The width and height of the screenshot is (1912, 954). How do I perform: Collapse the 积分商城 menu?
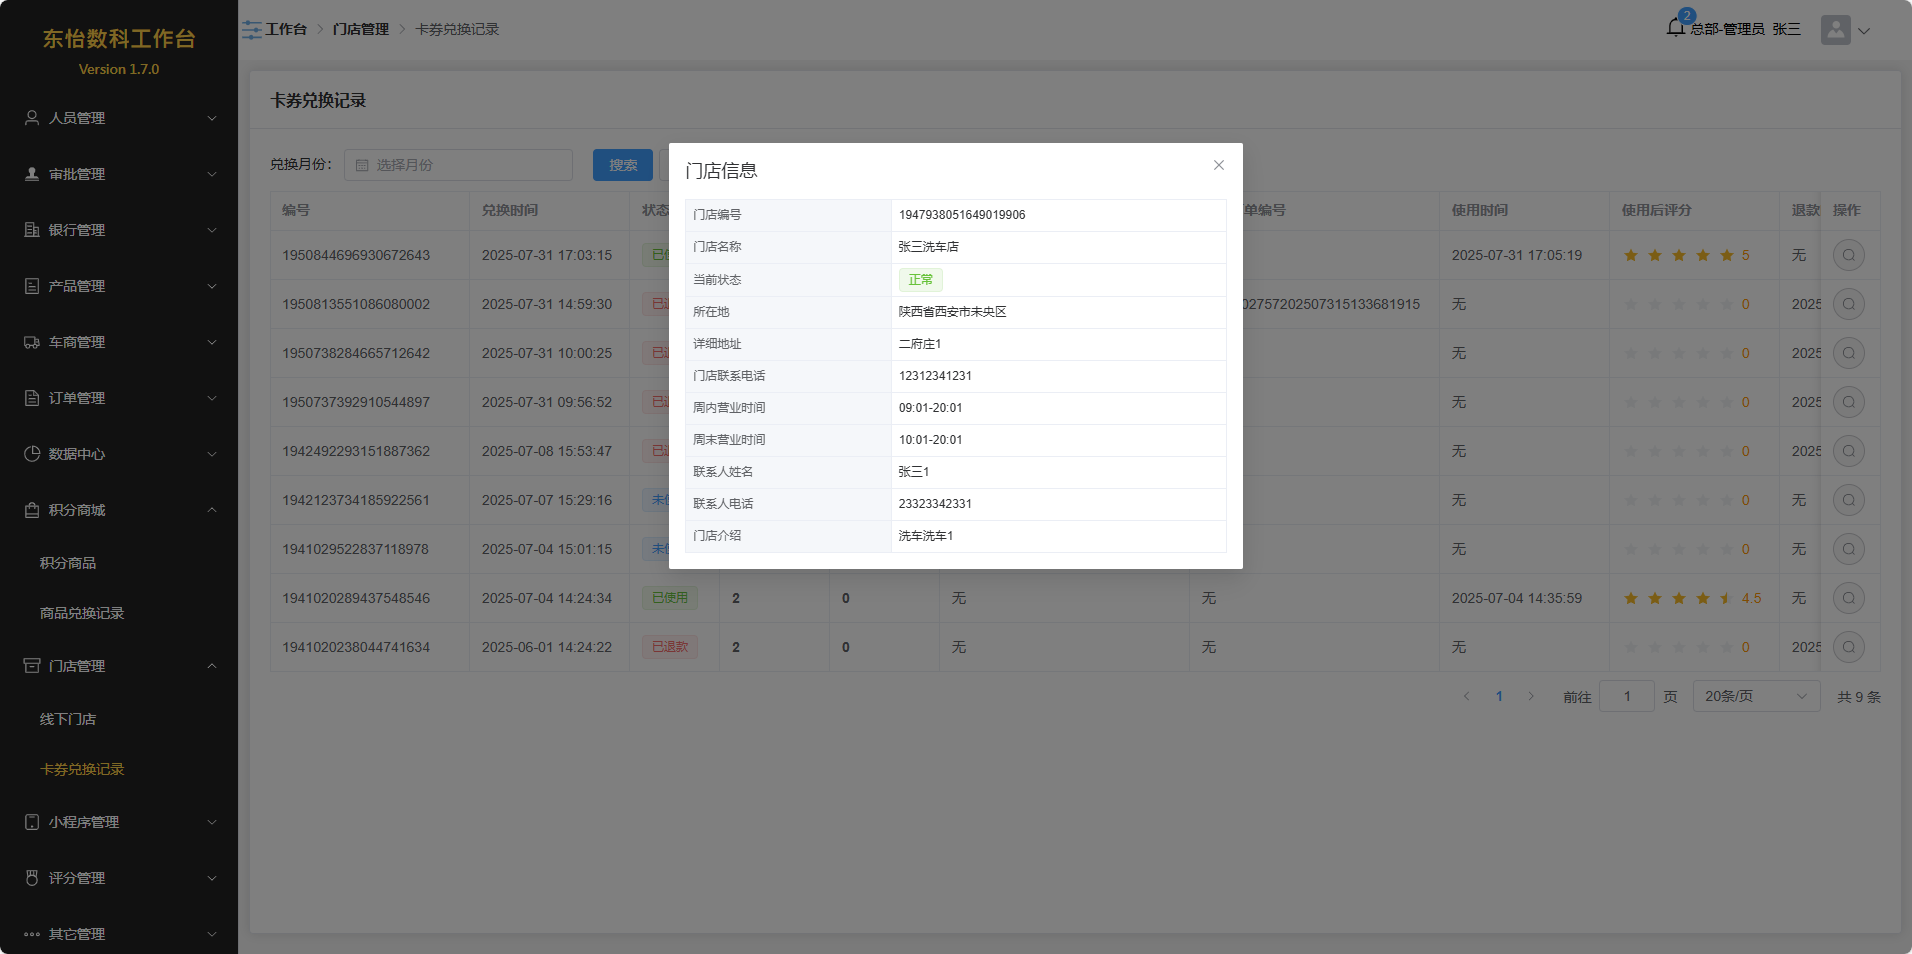click(x=119, y=510)
